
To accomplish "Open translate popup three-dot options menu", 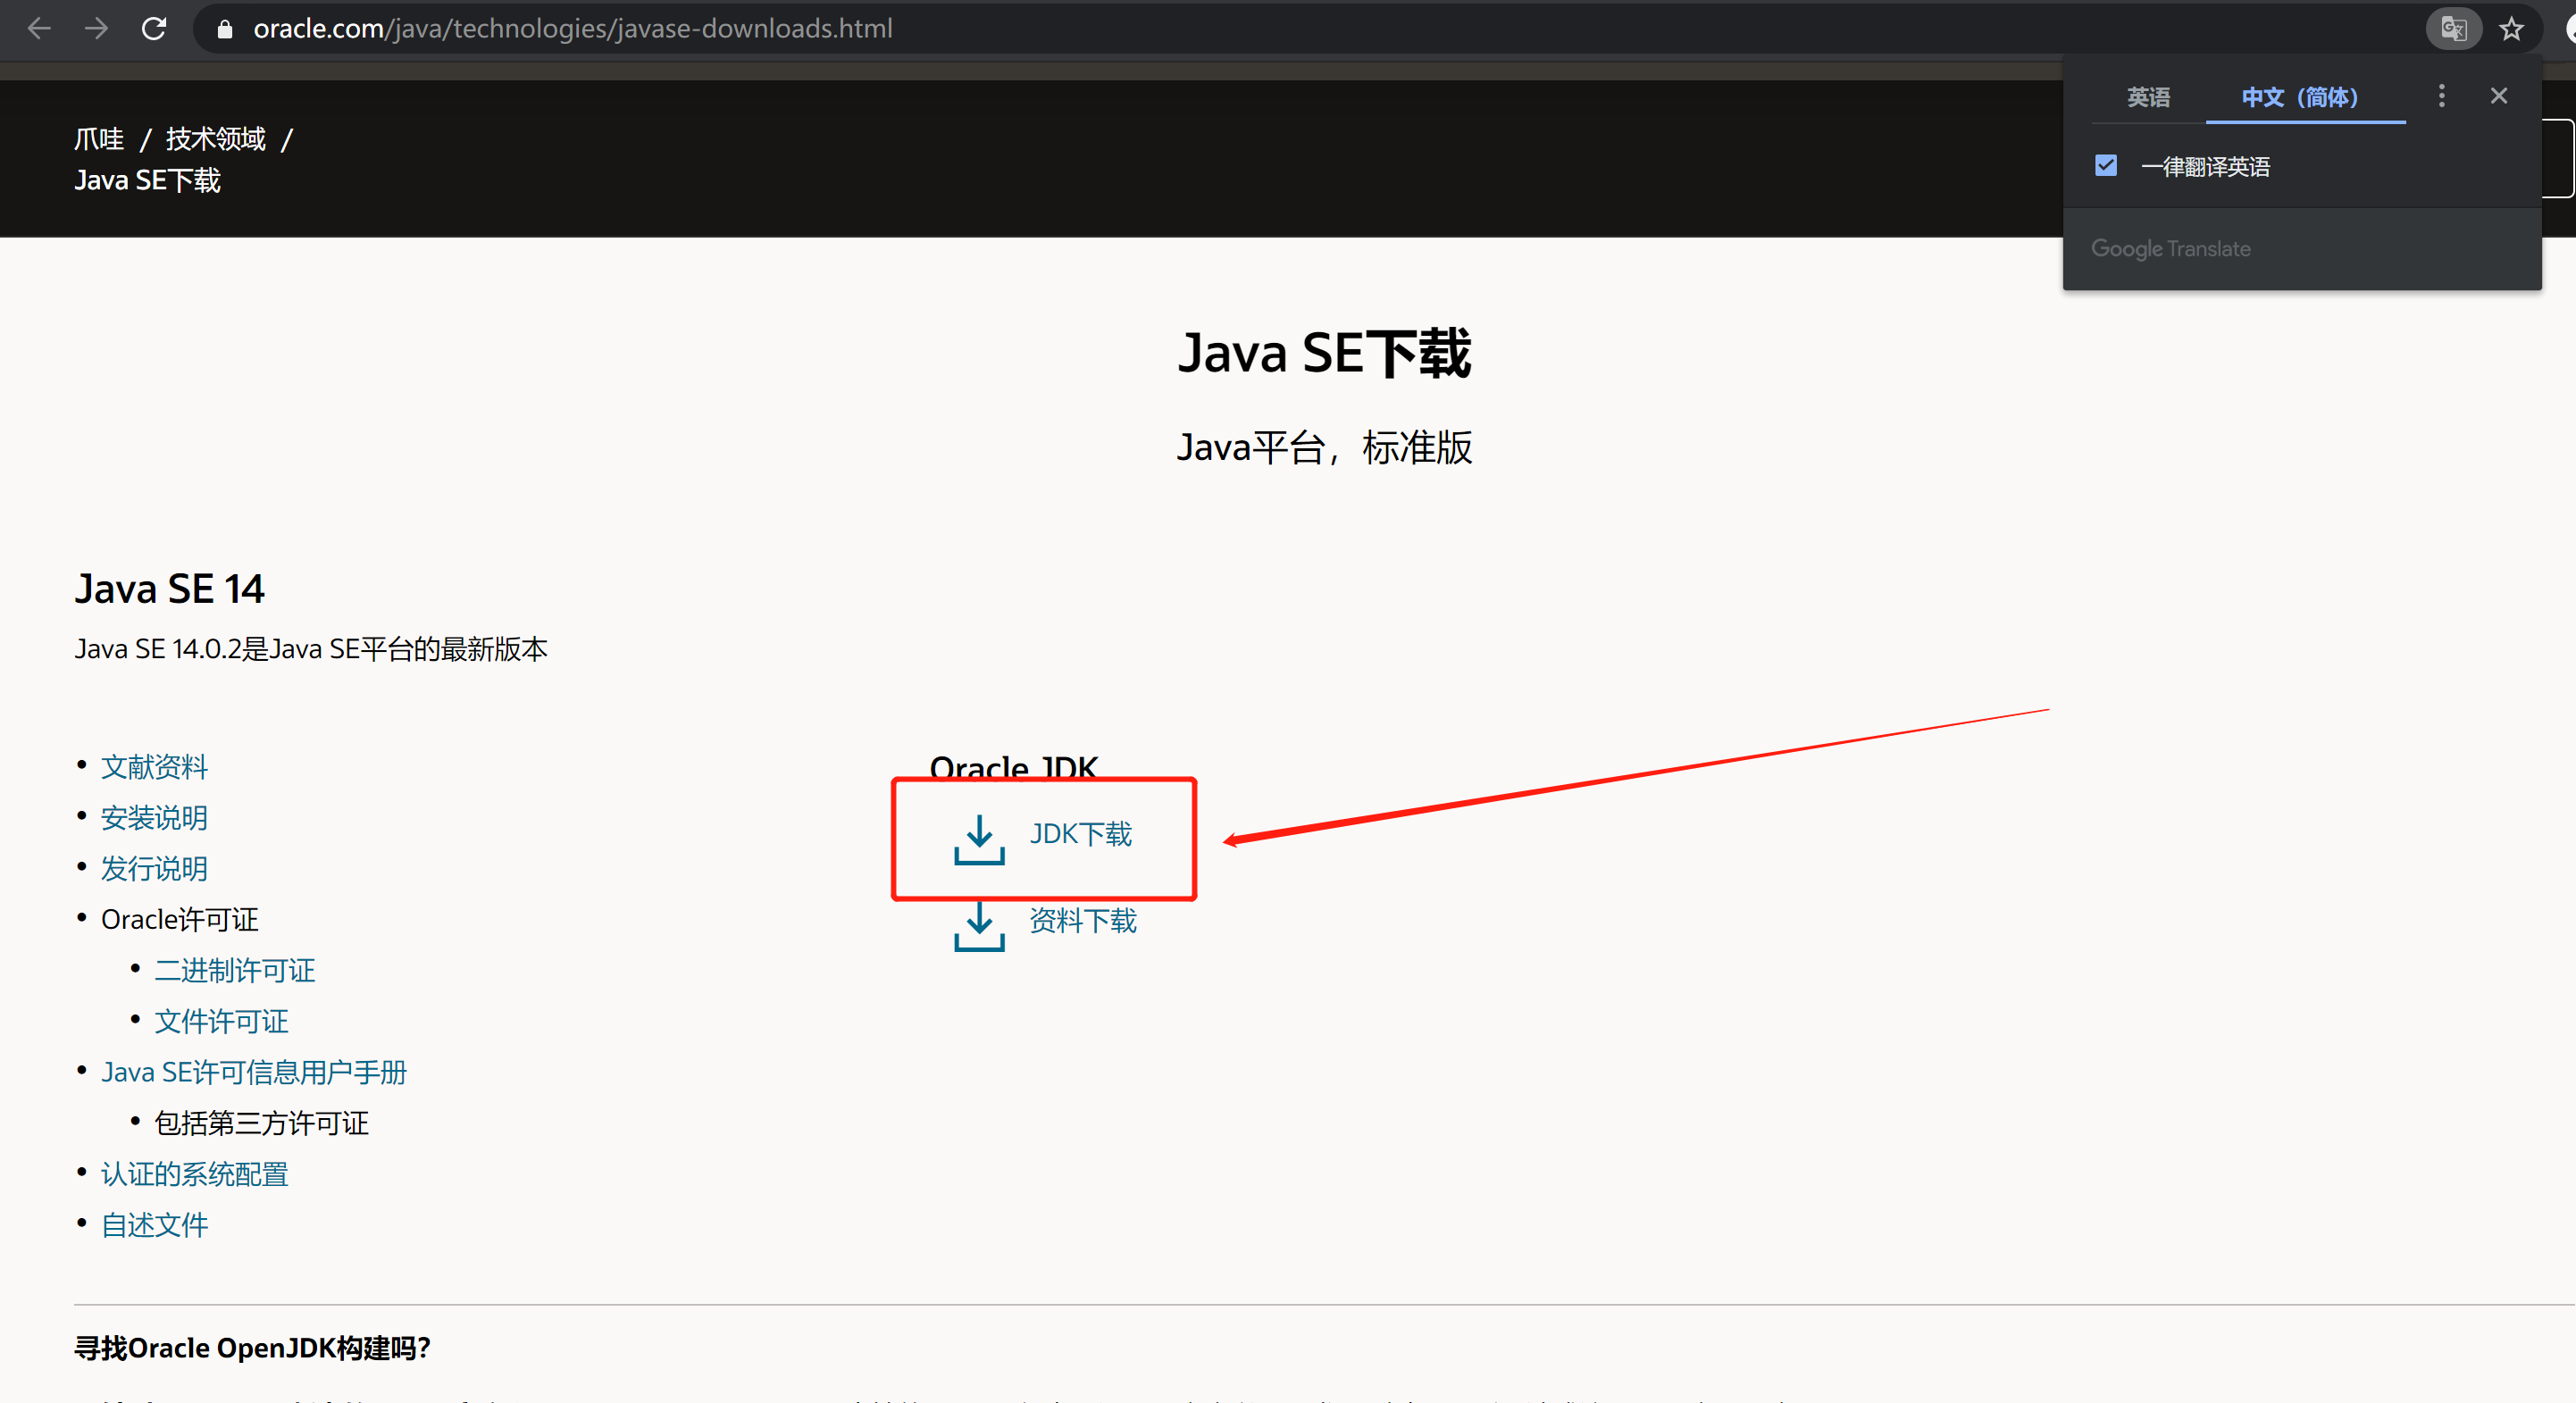I will coord(2441,96).
